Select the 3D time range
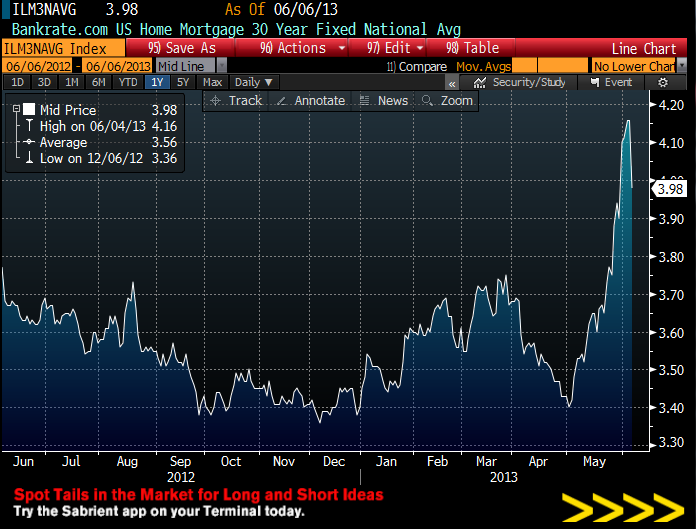Viewport: 696px width, 529px height. (44, 83)
